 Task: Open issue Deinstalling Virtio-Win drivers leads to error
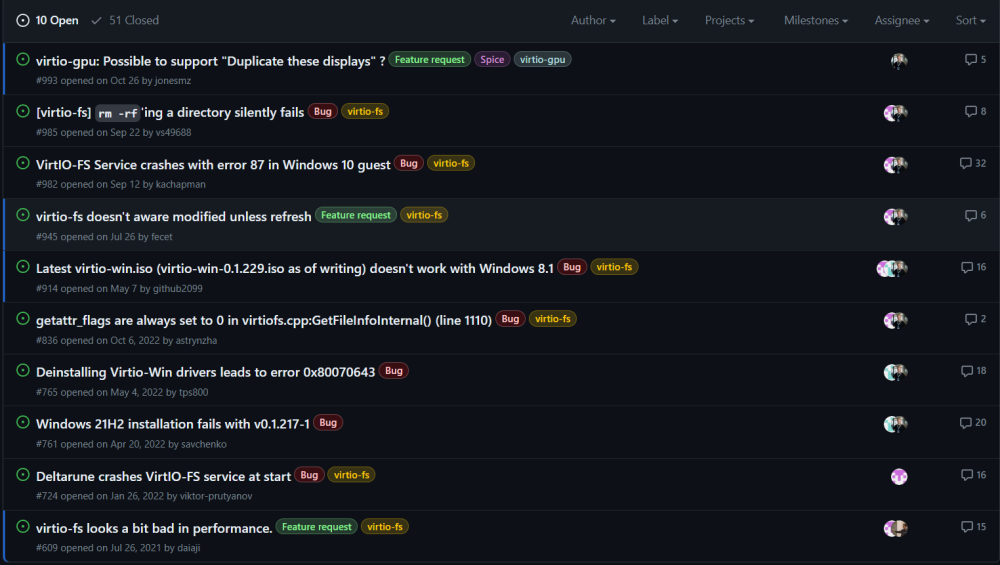pyautogui.click(x=205, y=372)
